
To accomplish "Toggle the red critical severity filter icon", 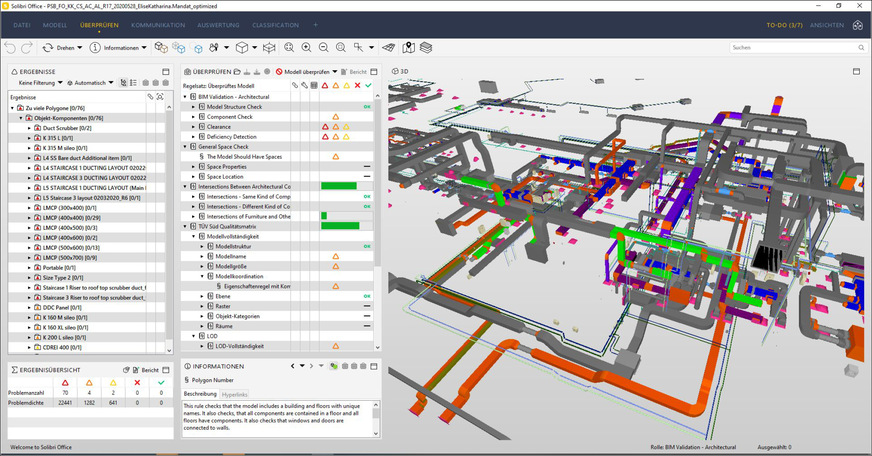I will click(x=325, y=86).
